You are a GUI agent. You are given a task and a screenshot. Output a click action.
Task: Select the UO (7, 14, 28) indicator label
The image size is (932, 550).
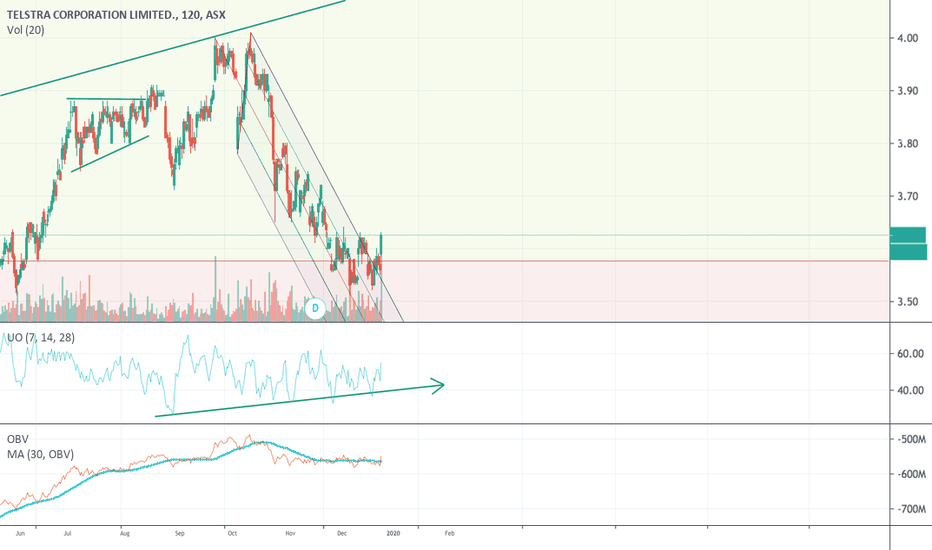40,338
